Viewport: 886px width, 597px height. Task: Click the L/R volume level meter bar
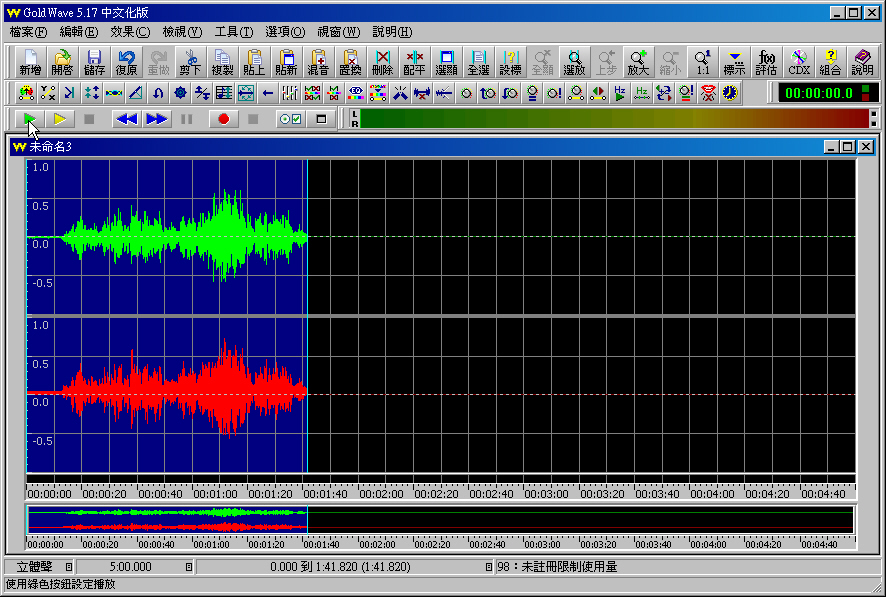pyautogui.click(x=614, y=119)
